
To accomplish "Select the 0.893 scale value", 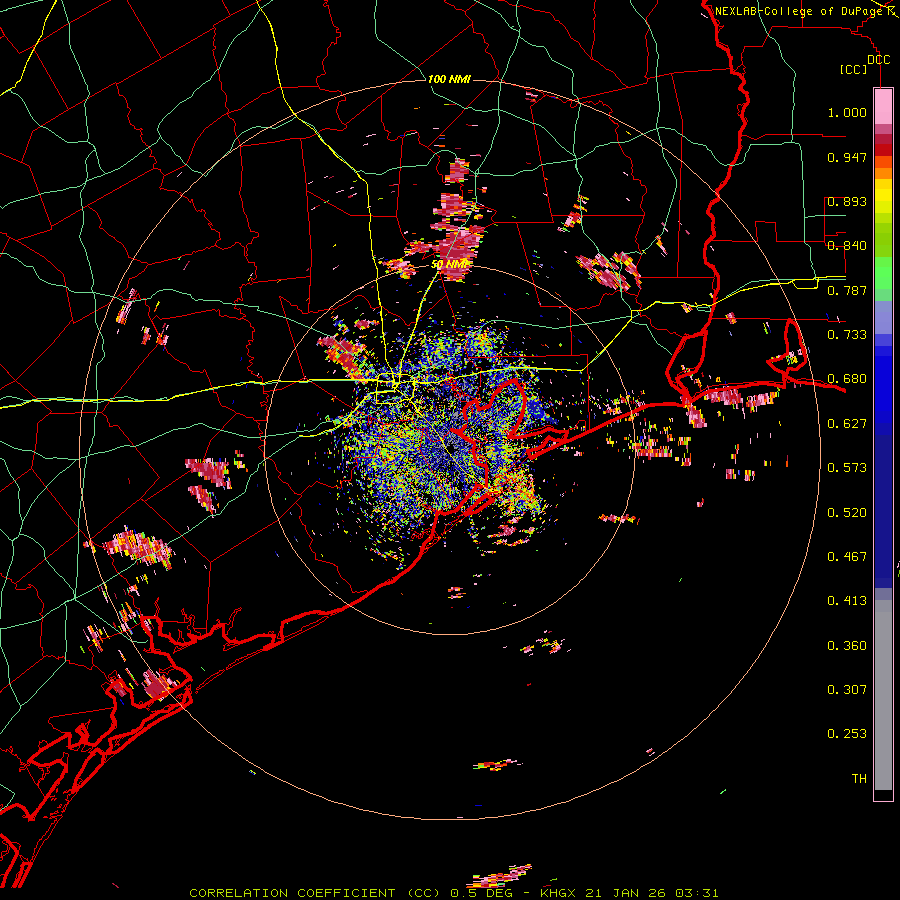I will (x=847, y=201).
